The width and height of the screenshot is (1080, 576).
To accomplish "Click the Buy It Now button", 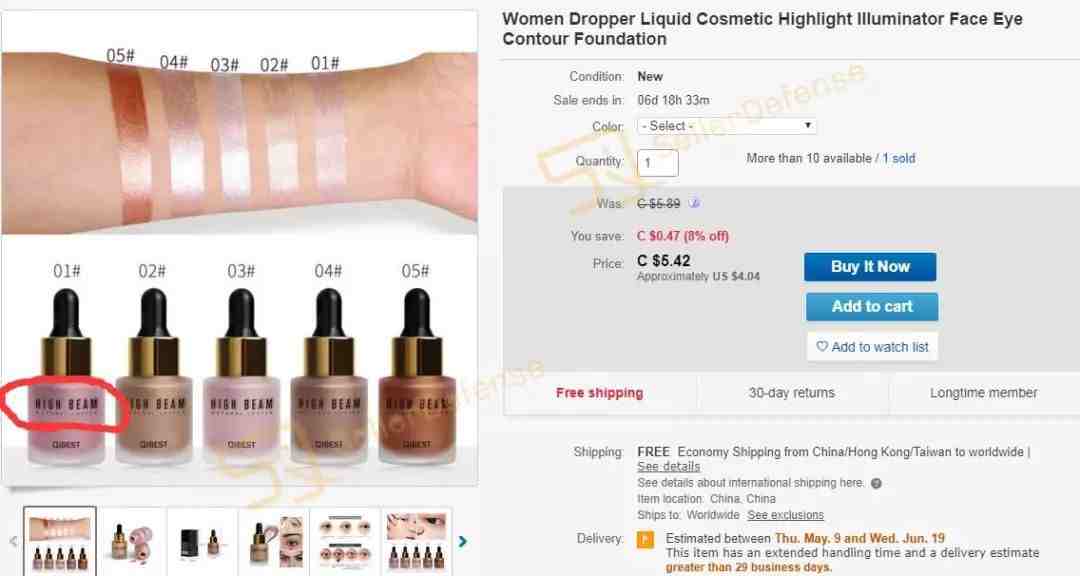I will pyautogui.click(x=870, y=267).
